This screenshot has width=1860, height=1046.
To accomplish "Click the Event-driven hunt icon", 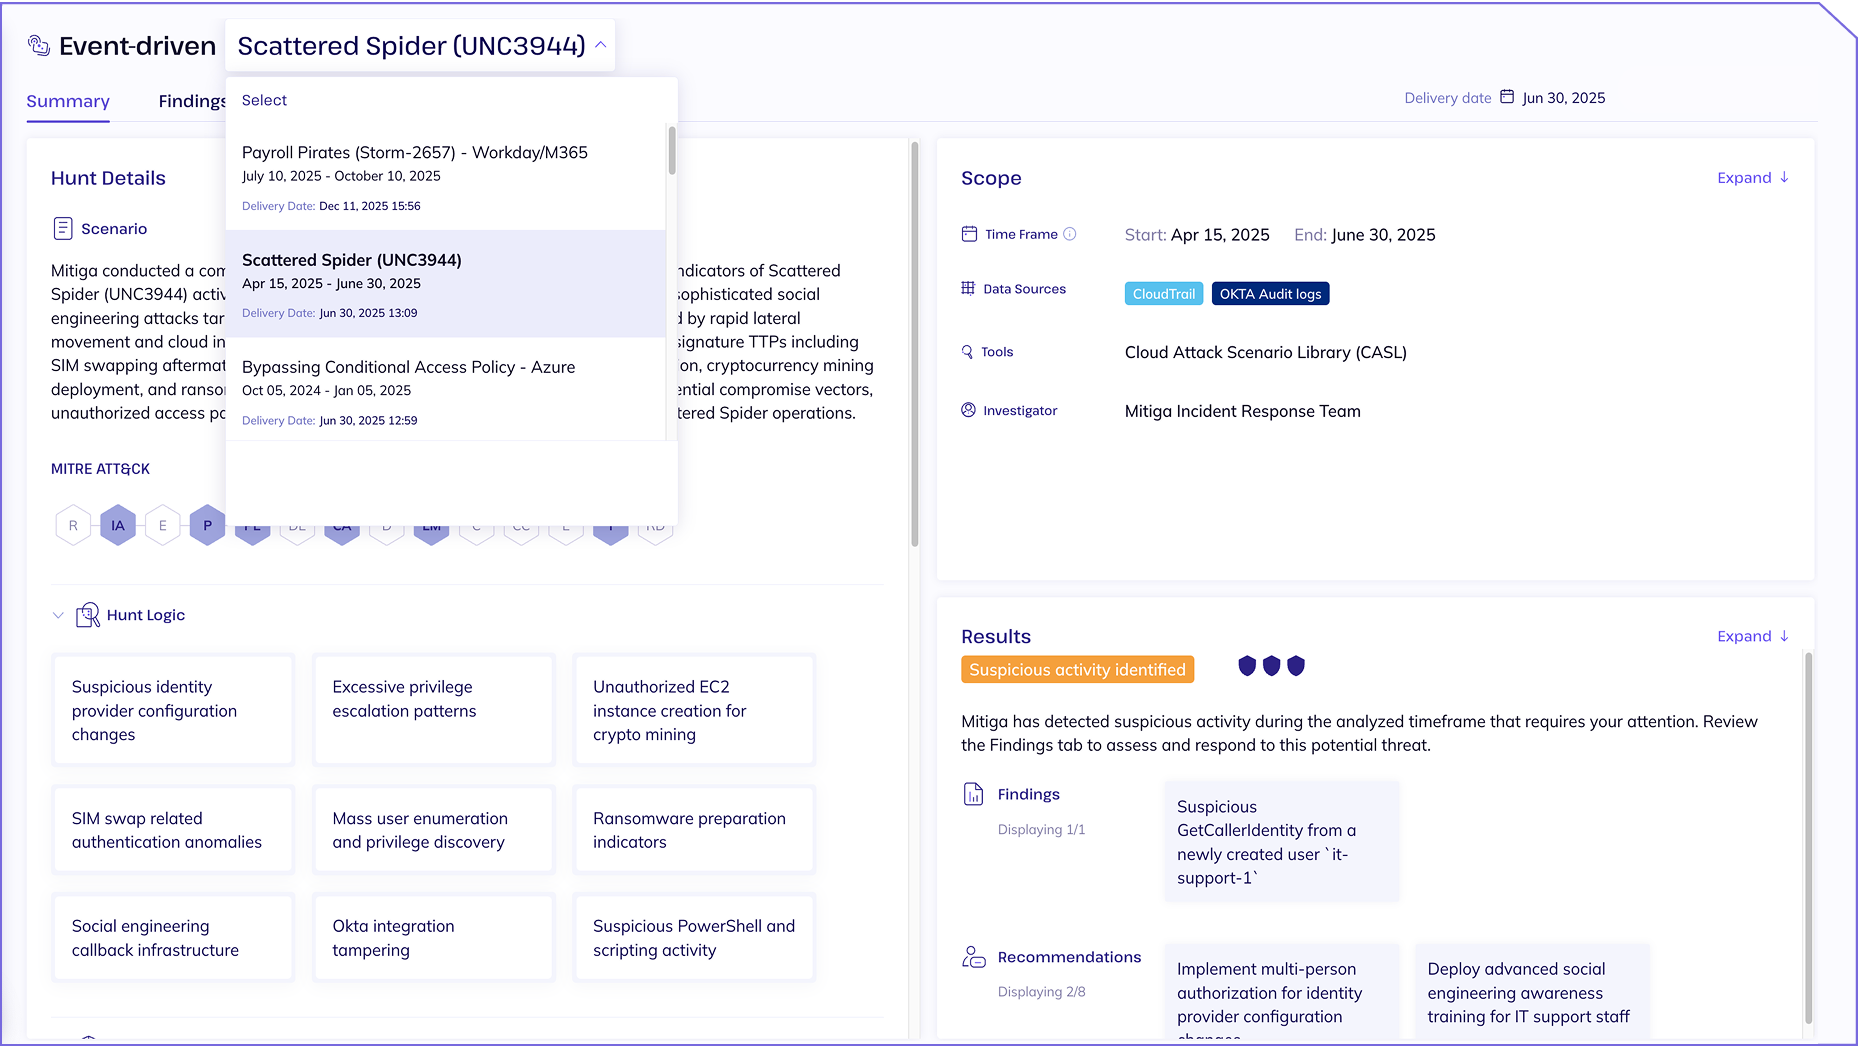I will coord(38,45).
